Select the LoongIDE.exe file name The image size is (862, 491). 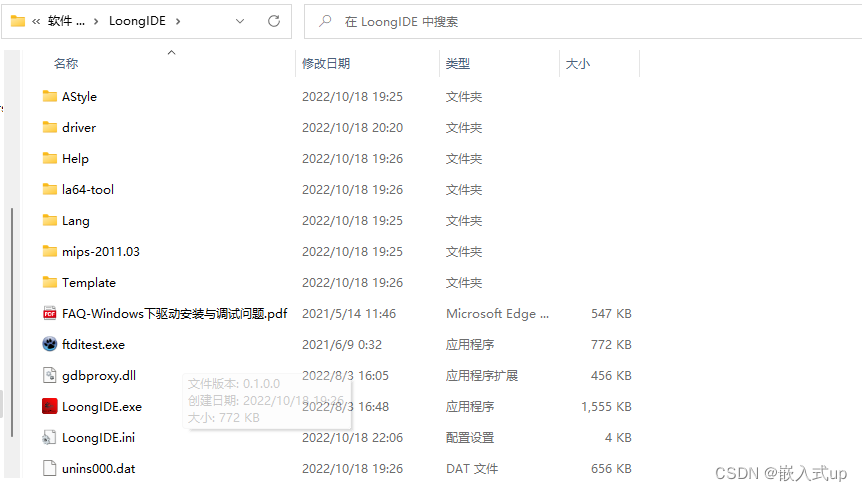(102, 407)
